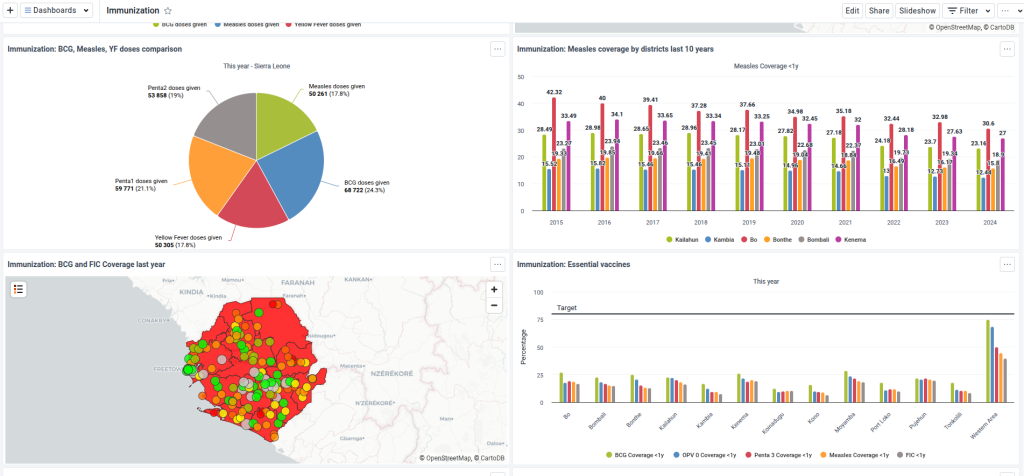Click the Edit dashboard button
The width and height of the screenshot is (1024, 476).
coord(852,10)
